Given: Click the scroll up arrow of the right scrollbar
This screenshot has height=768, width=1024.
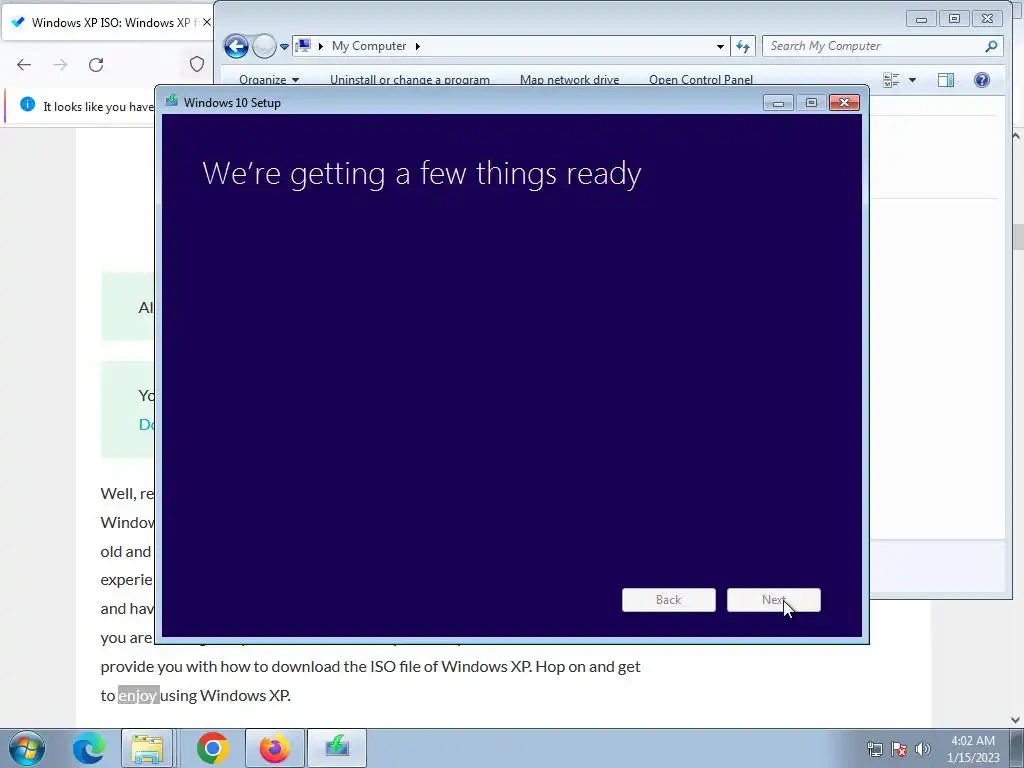Looking at the screenshot, I should [x=1016, y=136].
